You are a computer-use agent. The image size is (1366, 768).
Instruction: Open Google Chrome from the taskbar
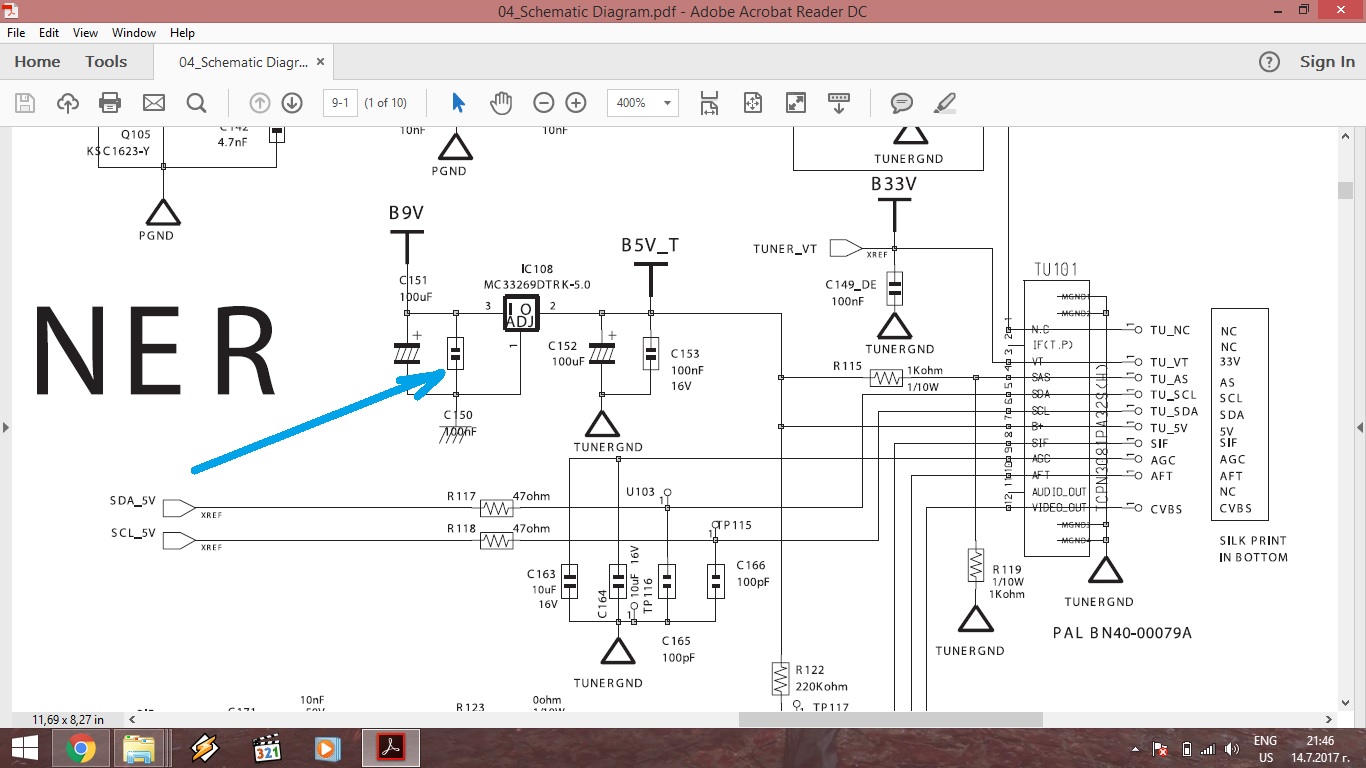click(81, 748)
